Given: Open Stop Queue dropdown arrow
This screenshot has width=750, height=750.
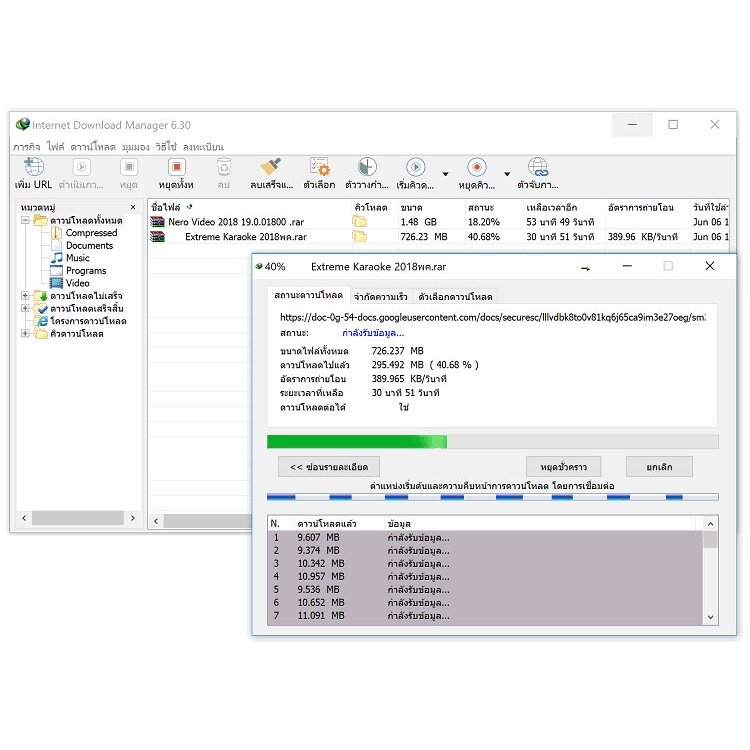Looking at the screenshot, I should point(507,174).
